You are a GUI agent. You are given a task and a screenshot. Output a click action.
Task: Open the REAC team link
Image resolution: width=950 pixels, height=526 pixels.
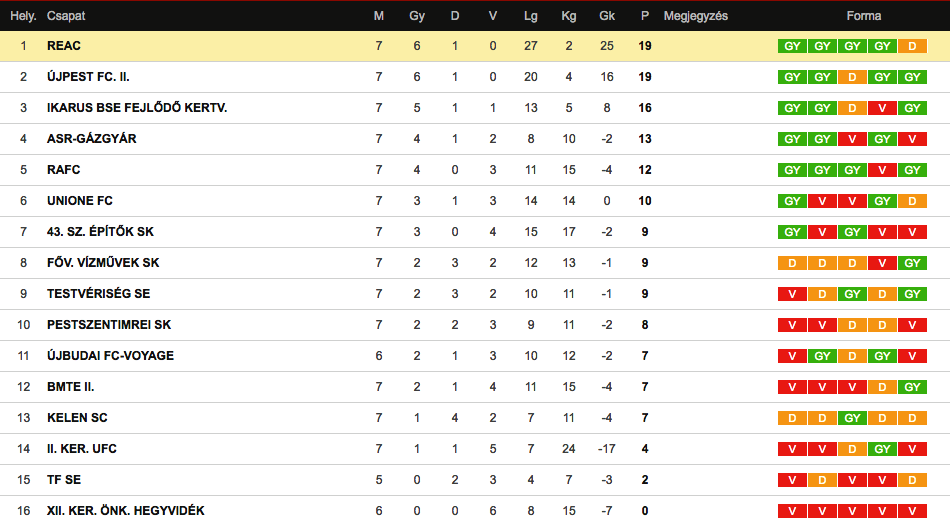pyautogui.click(x=64, y=46)
